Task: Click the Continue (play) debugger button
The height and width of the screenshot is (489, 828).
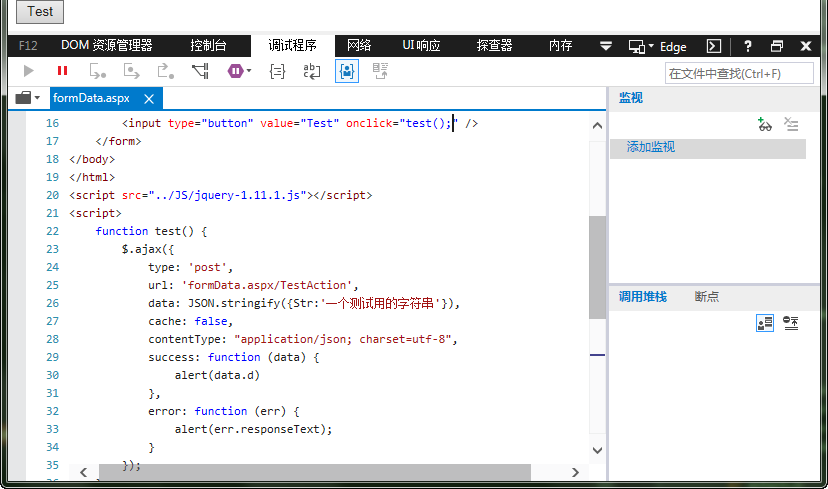Action: 29,71
